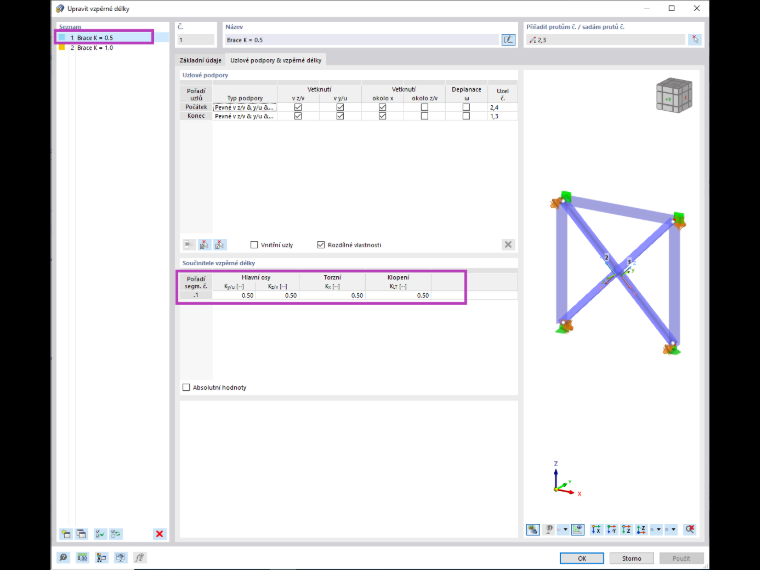Click the grayed numbering icon in preview toolbar
The width and height of the screenshot is (760, 570).
pyautogui.click(x=549, y=529)
